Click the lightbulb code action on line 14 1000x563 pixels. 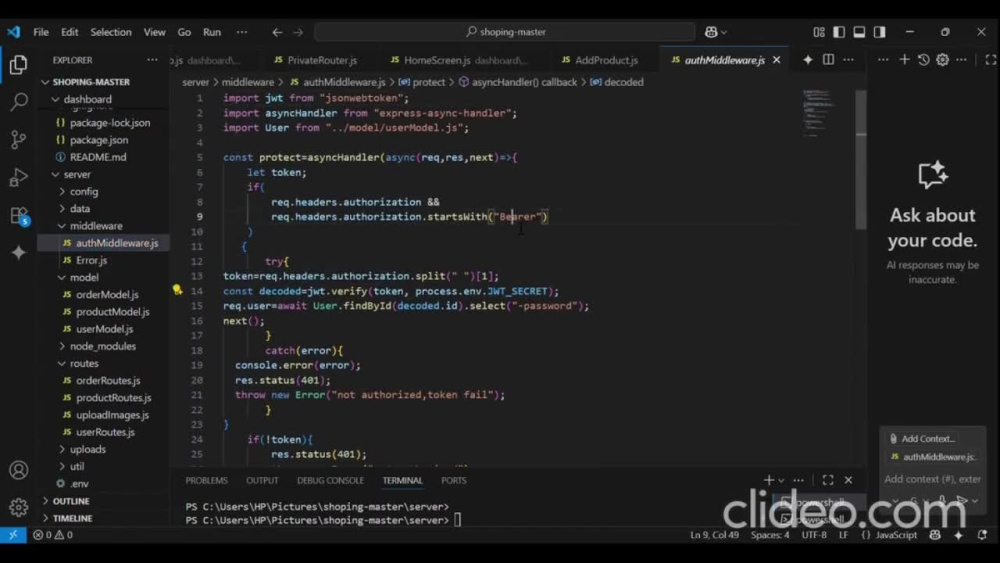point(177,290)
